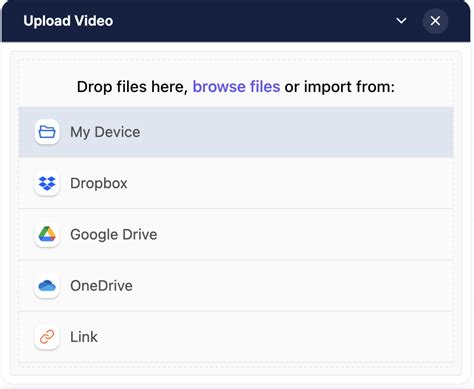Click the Google Drive logo icon
This screenshot has height=389, width=474.
click(x=47, y=234)
